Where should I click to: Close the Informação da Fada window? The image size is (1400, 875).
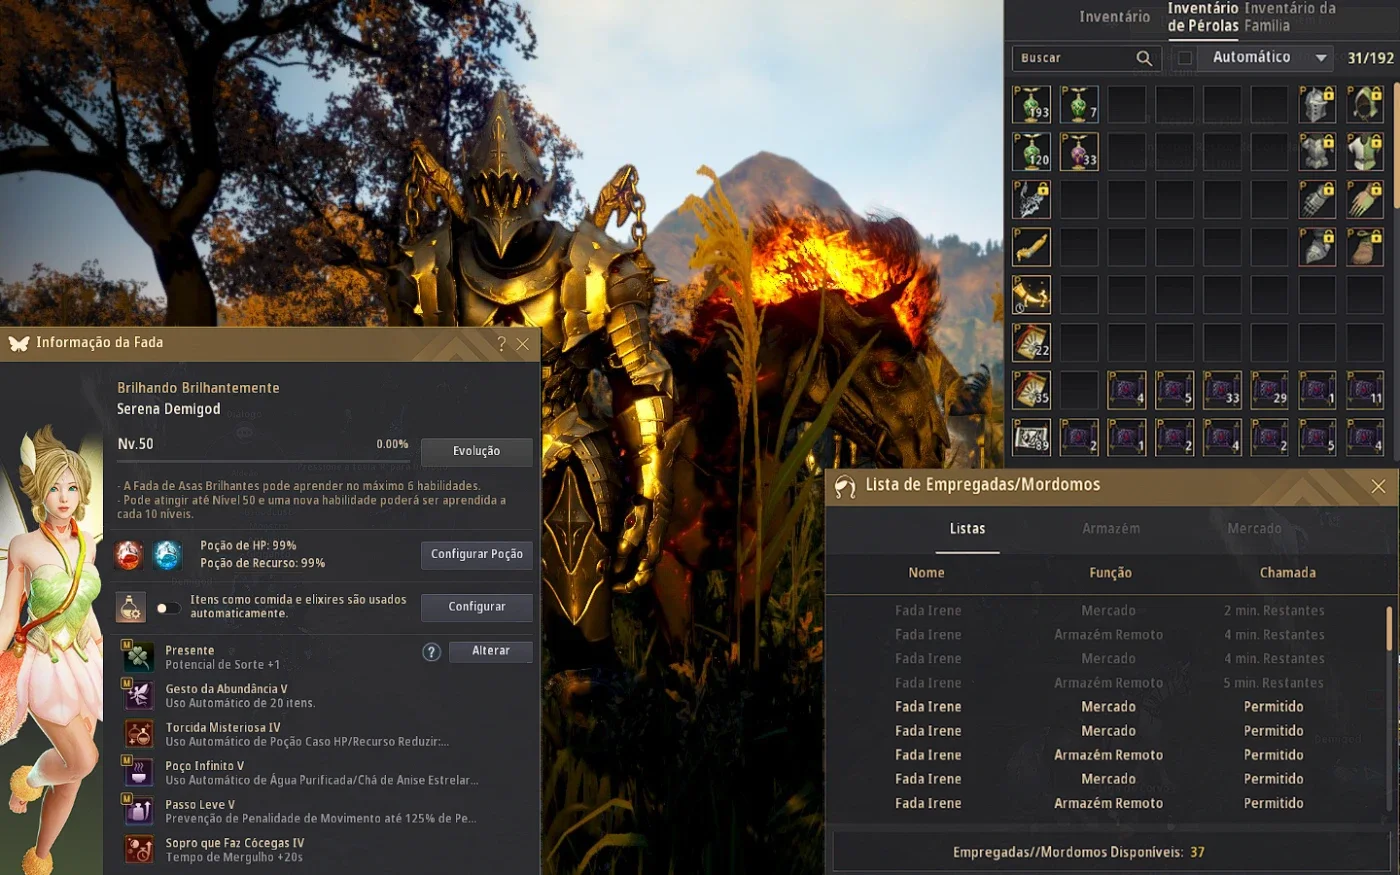click(523, 344)
